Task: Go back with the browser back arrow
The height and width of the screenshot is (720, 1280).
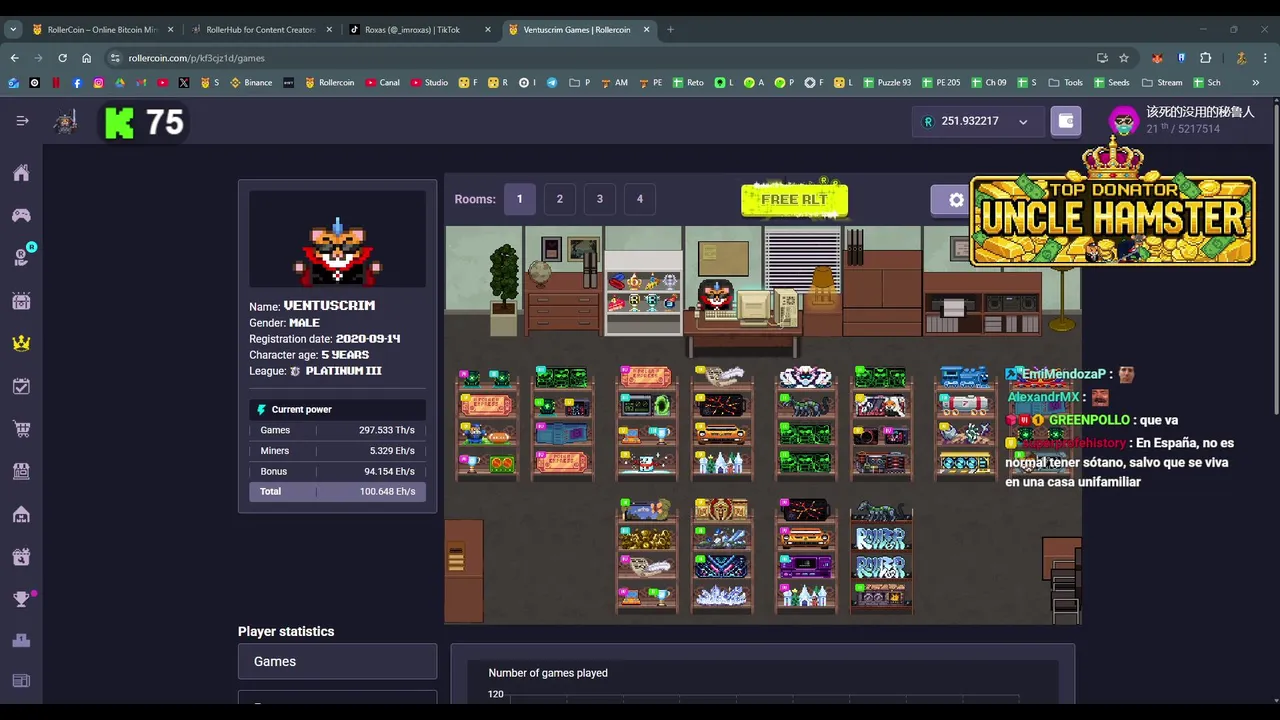Action: point(14,58)
